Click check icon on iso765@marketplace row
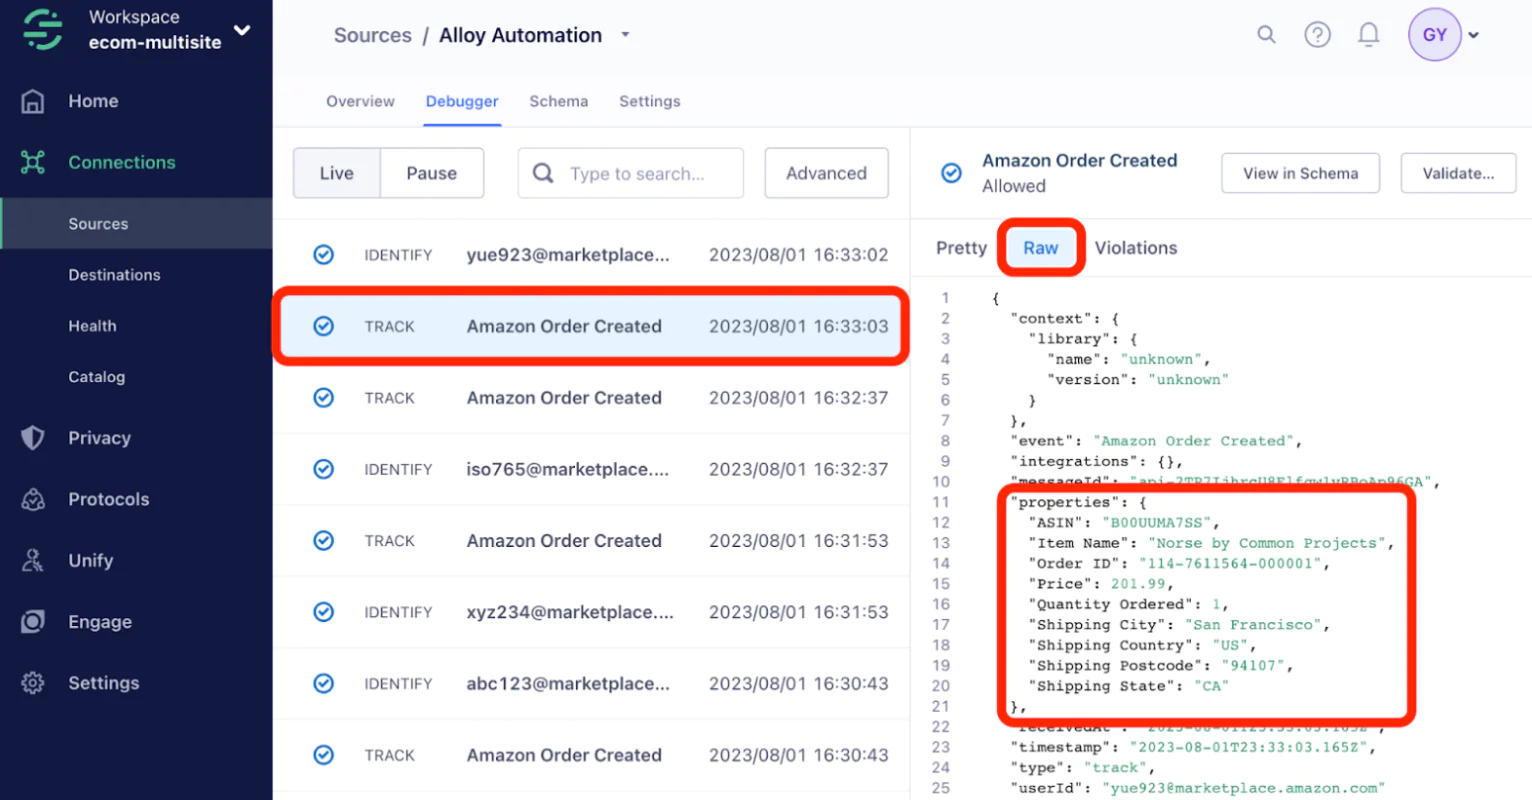This screenshot has width=1532, height=800. tap(324, 469)
